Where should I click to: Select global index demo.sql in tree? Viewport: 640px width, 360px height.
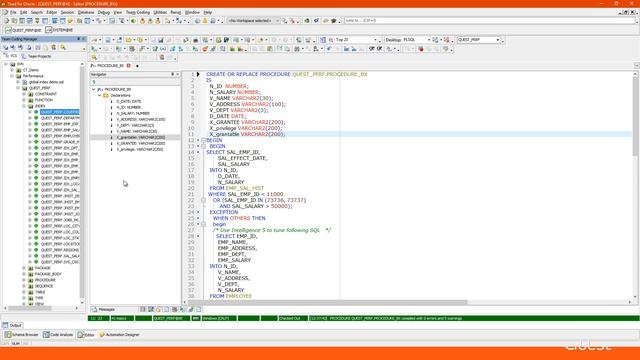(46, 82)
